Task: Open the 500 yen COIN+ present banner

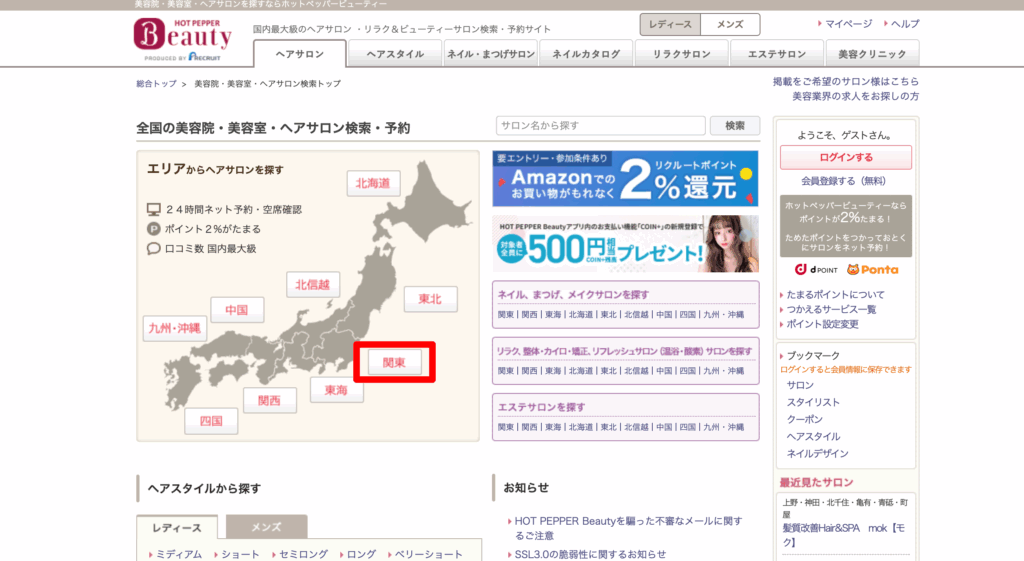Action: [625, 244]
